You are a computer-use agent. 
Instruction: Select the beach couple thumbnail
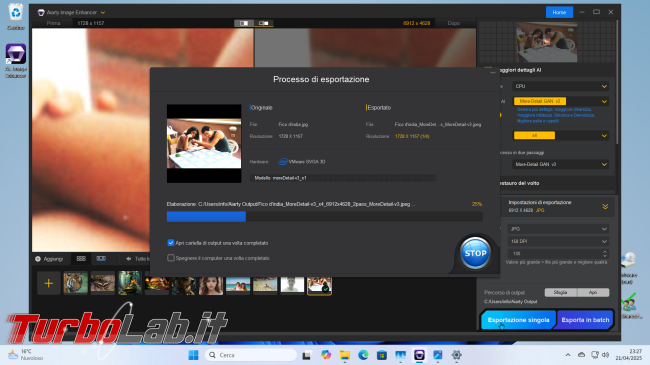(x=238, y=285)
